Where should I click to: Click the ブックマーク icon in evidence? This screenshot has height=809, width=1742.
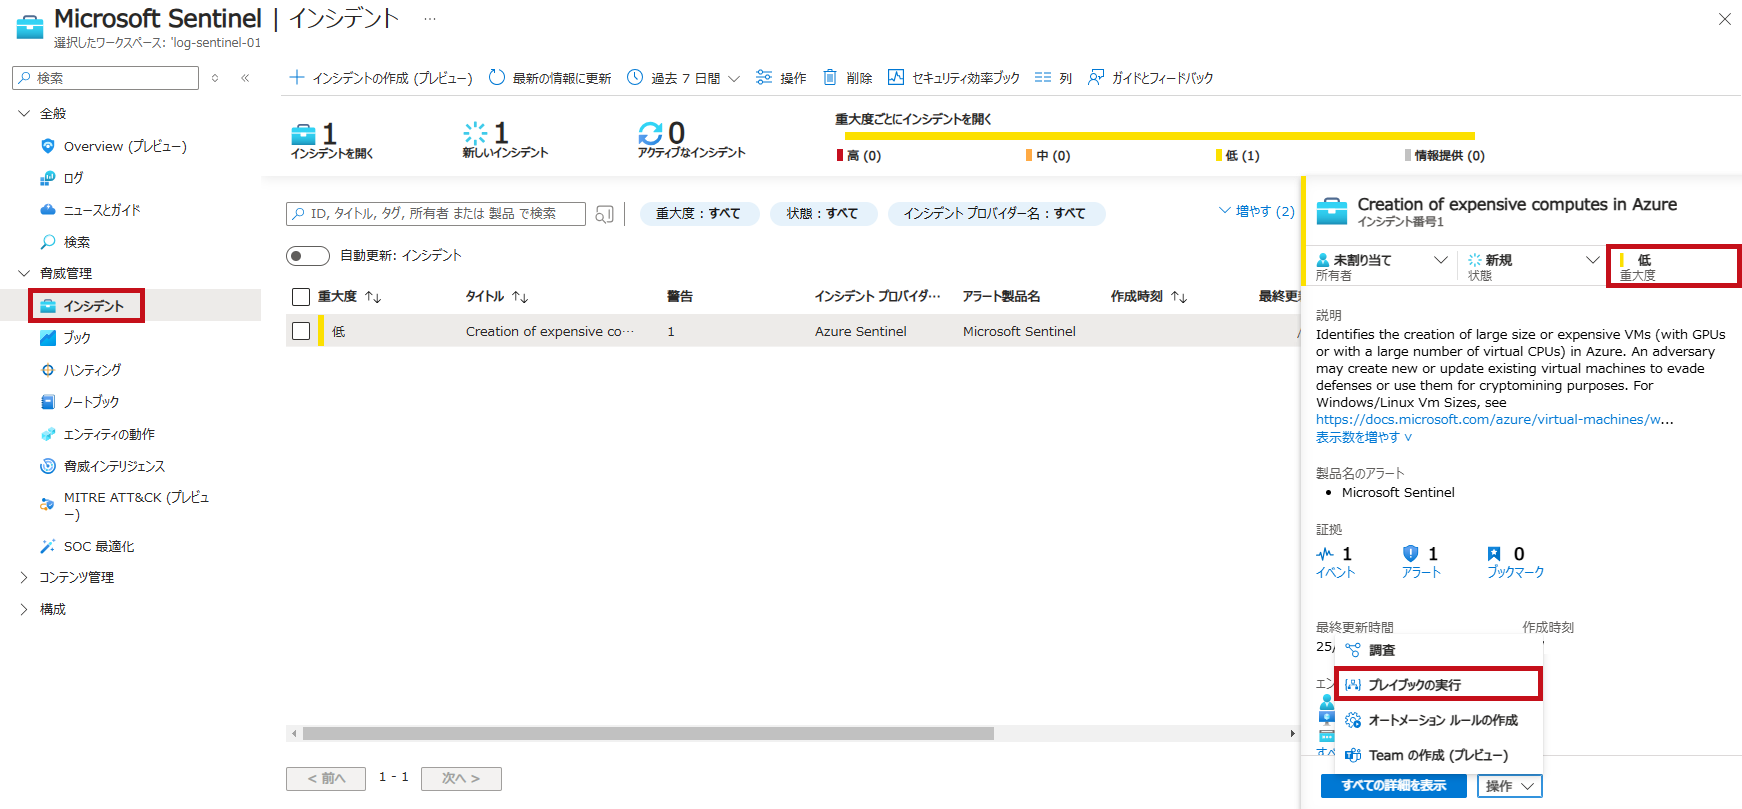pos(1494,554)
